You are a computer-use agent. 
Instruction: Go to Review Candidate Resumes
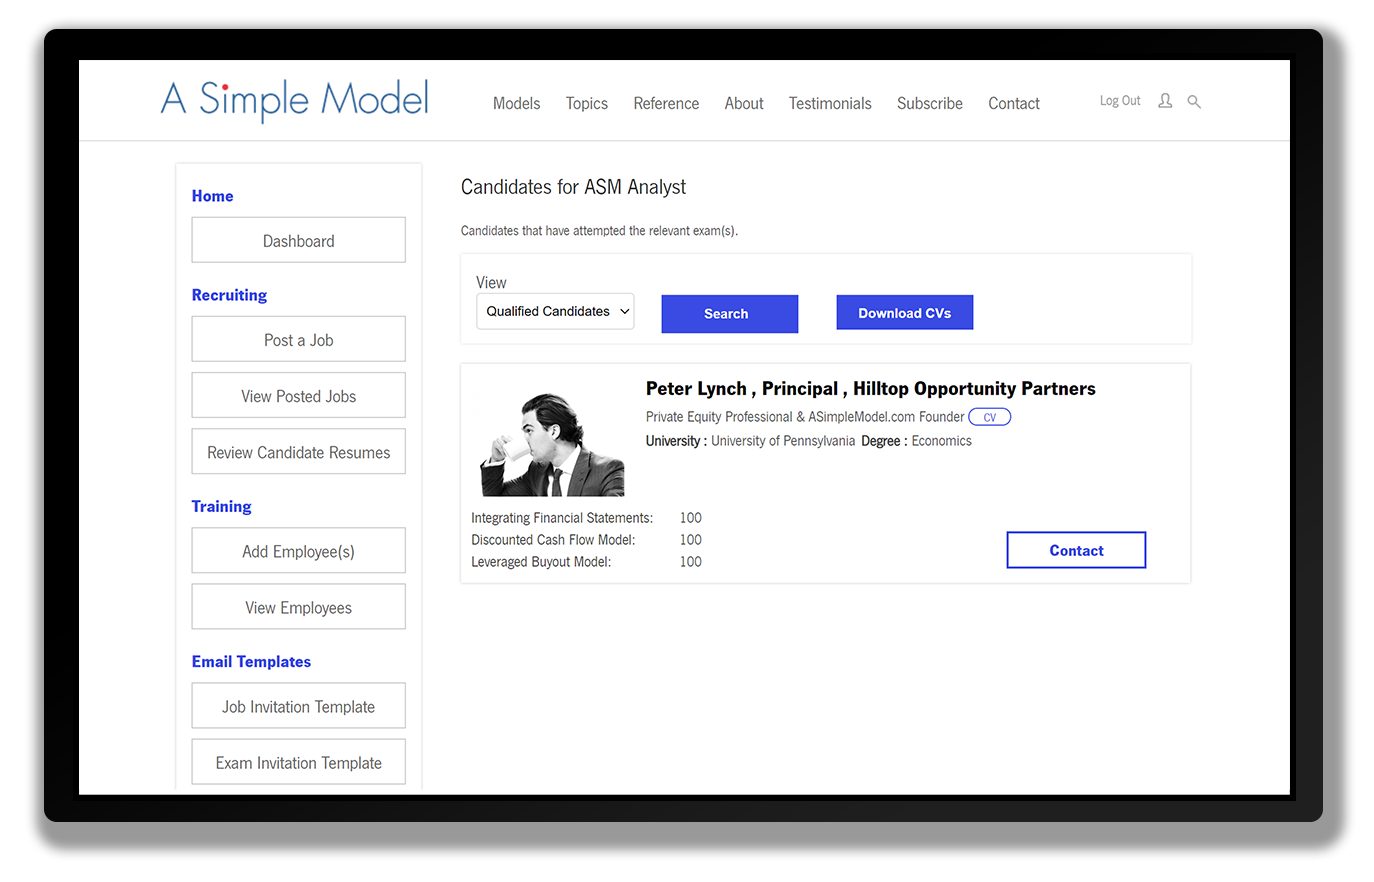(x=298, y=452)
